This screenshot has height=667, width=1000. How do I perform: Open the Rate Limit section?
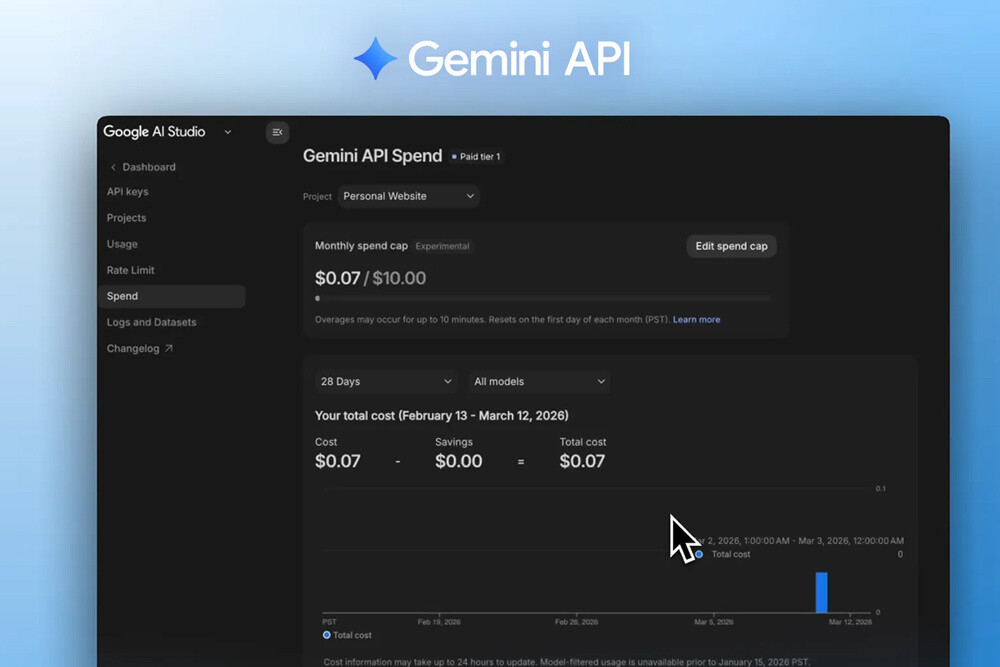(131, 270)
